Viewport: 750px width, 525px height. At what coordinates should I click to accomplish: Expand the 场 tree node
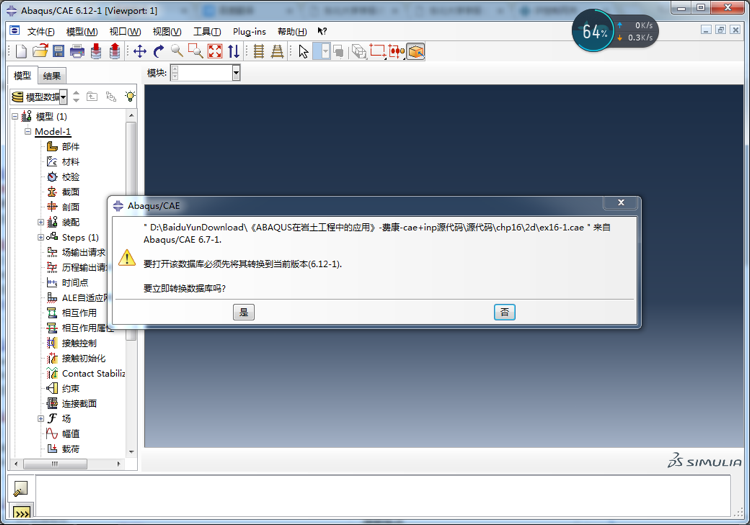[41, 418]
